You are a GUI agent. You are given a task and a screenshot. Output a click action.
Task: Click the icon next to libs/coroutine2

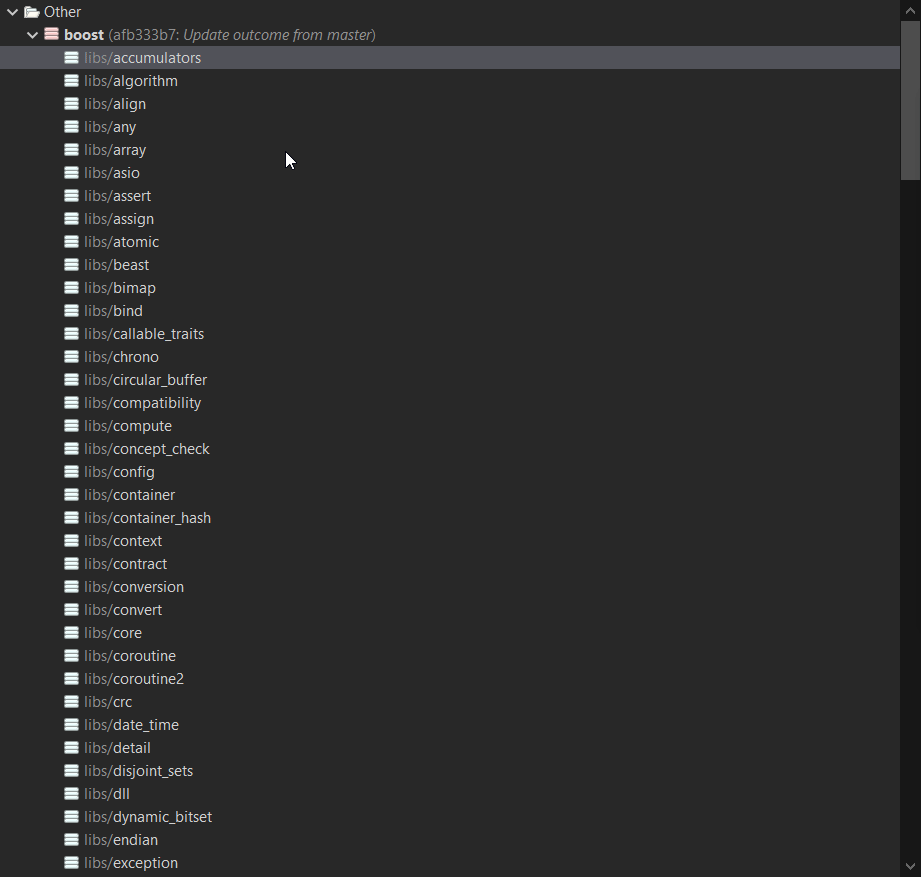[71, 678]
